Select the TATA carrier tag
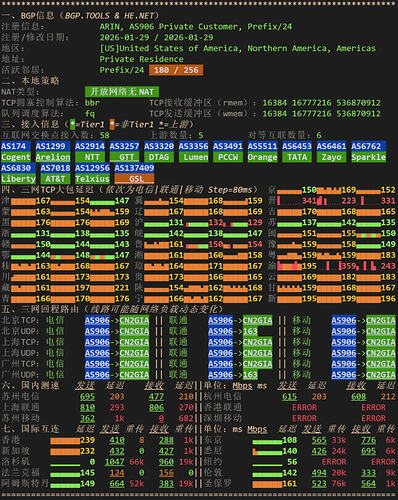398x500 pixels. coord(297,157)
